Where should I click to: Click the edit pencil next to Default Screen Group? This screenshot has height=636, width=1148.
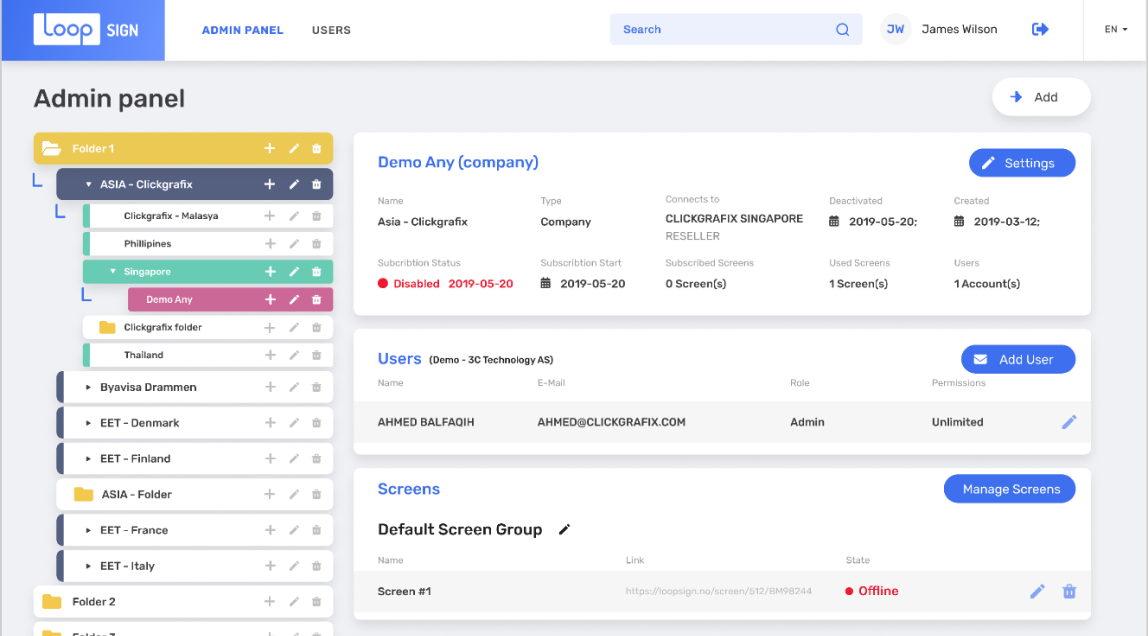pyautogui.click(x=565, y=529)
